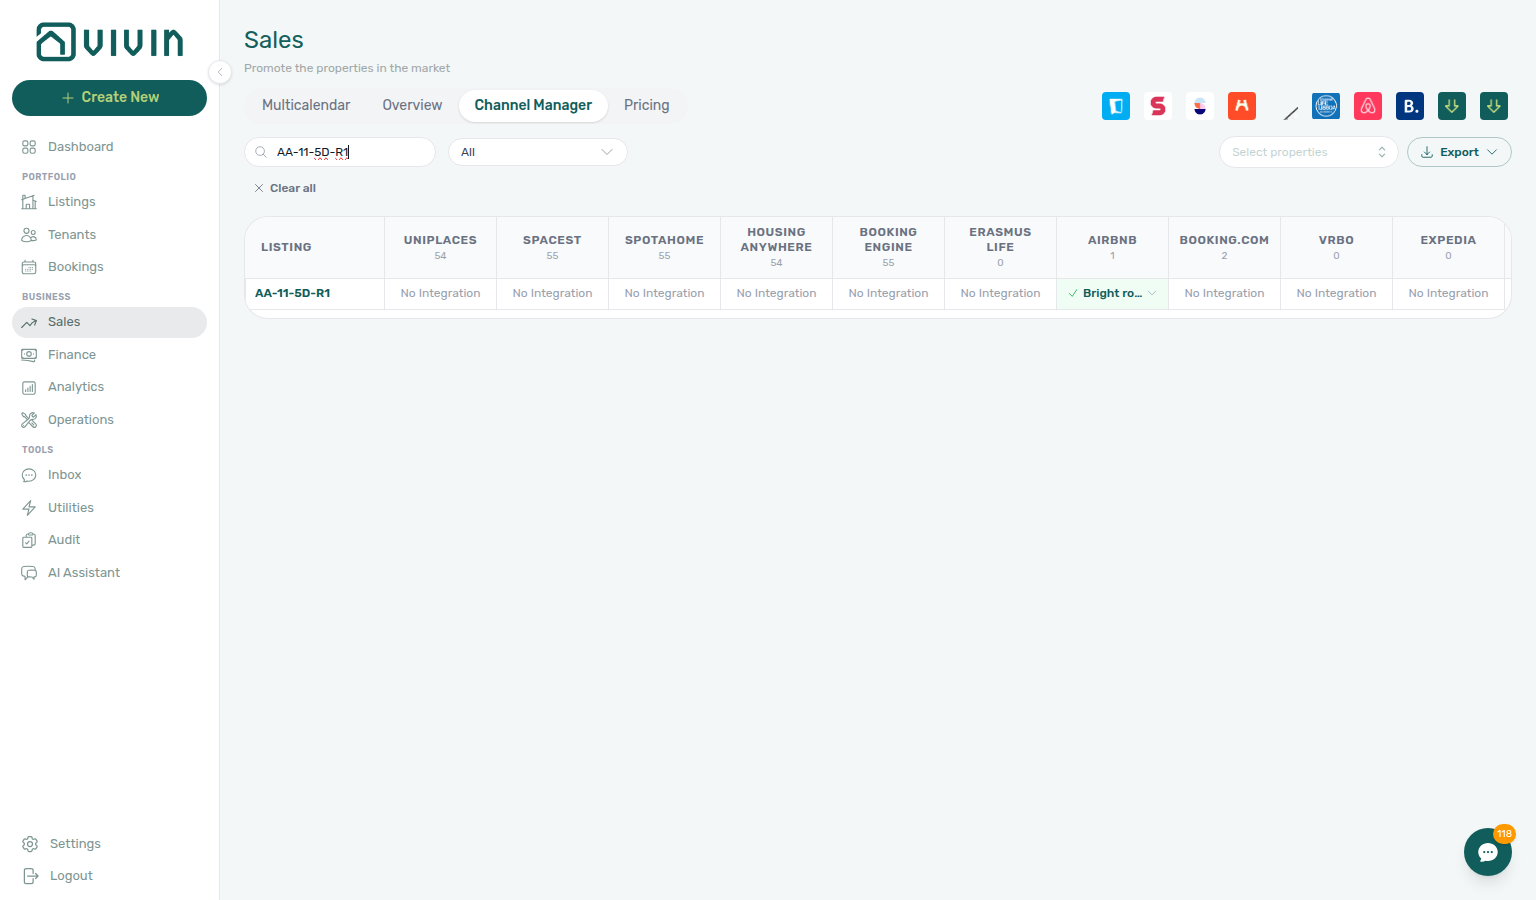1536x900 pixels.
Task: Click the Operations tools icon
Action: click(x=29, y=420)
